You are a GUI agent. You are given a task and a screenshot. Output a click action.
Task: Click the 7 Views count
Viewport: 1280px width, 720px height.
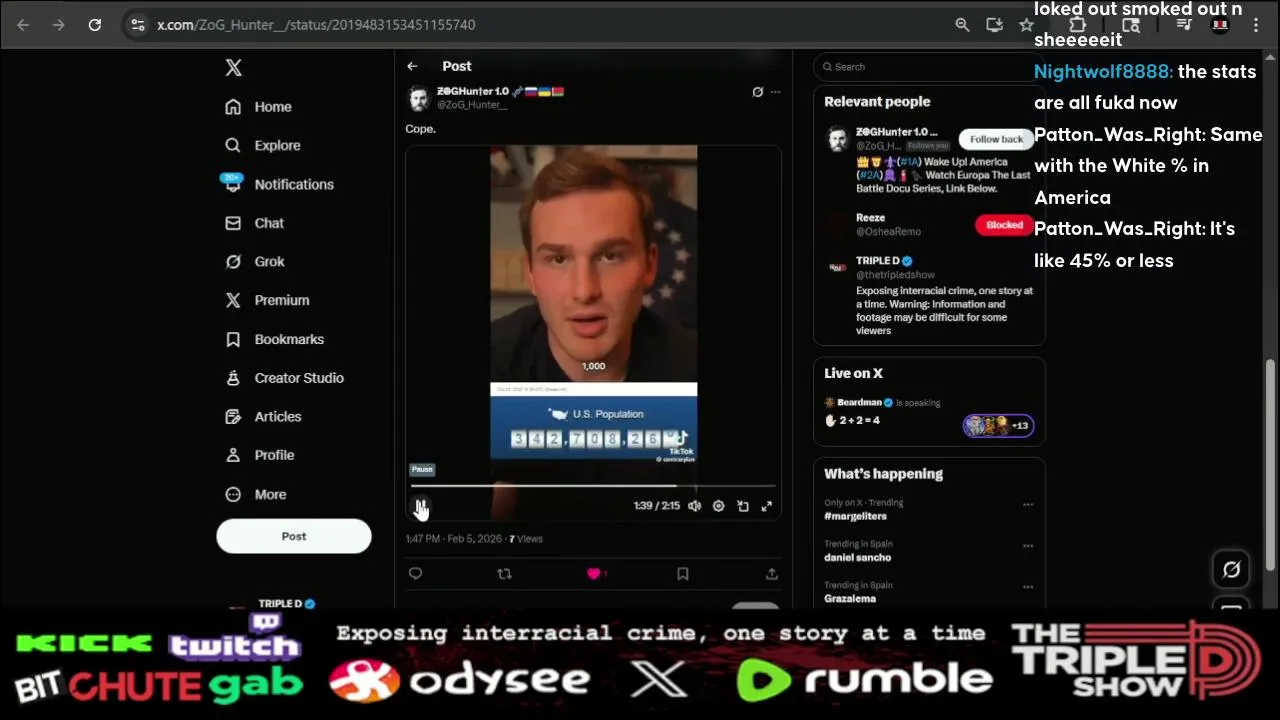526,539
